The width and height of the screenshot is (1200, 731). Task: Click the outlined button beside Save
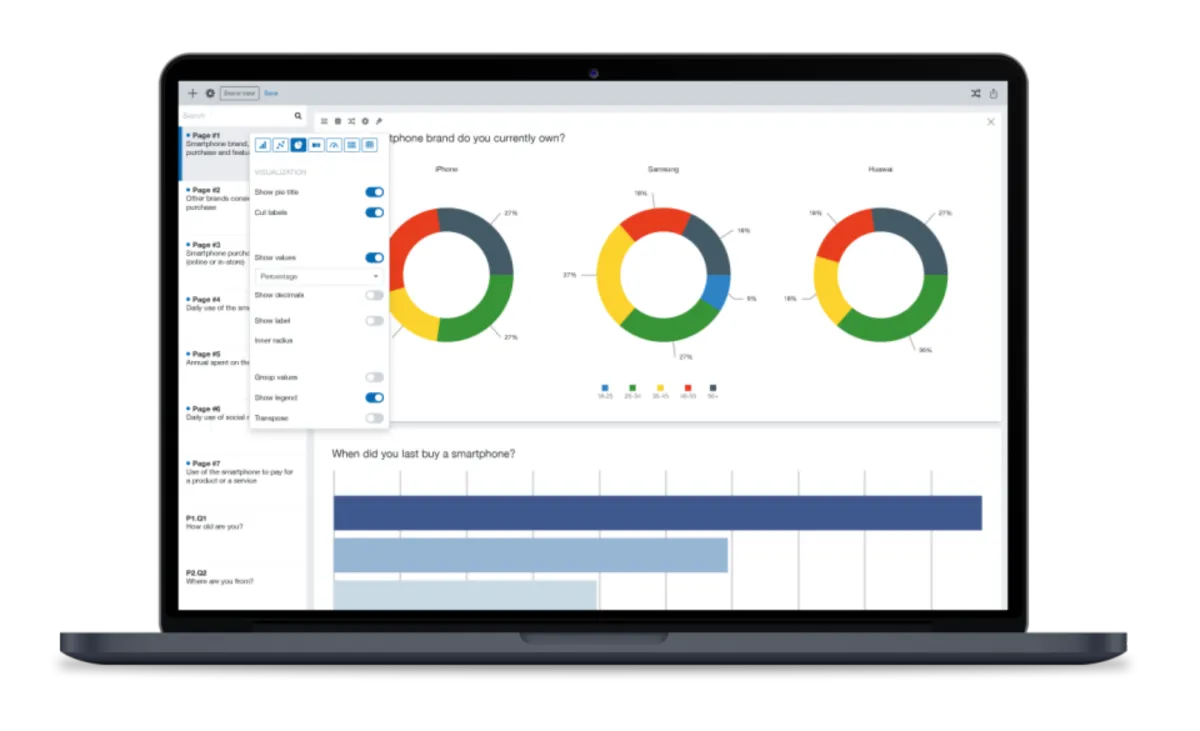tap(239, 93)
